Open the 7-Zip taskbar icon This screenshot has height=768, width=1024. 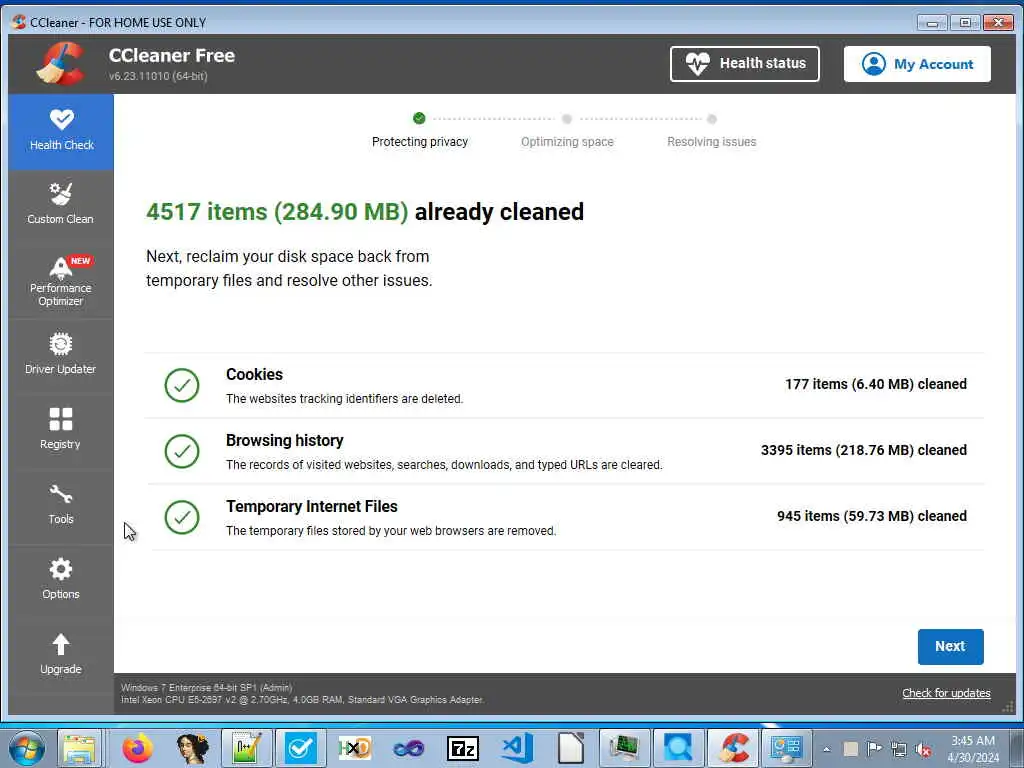click(462, 748)
